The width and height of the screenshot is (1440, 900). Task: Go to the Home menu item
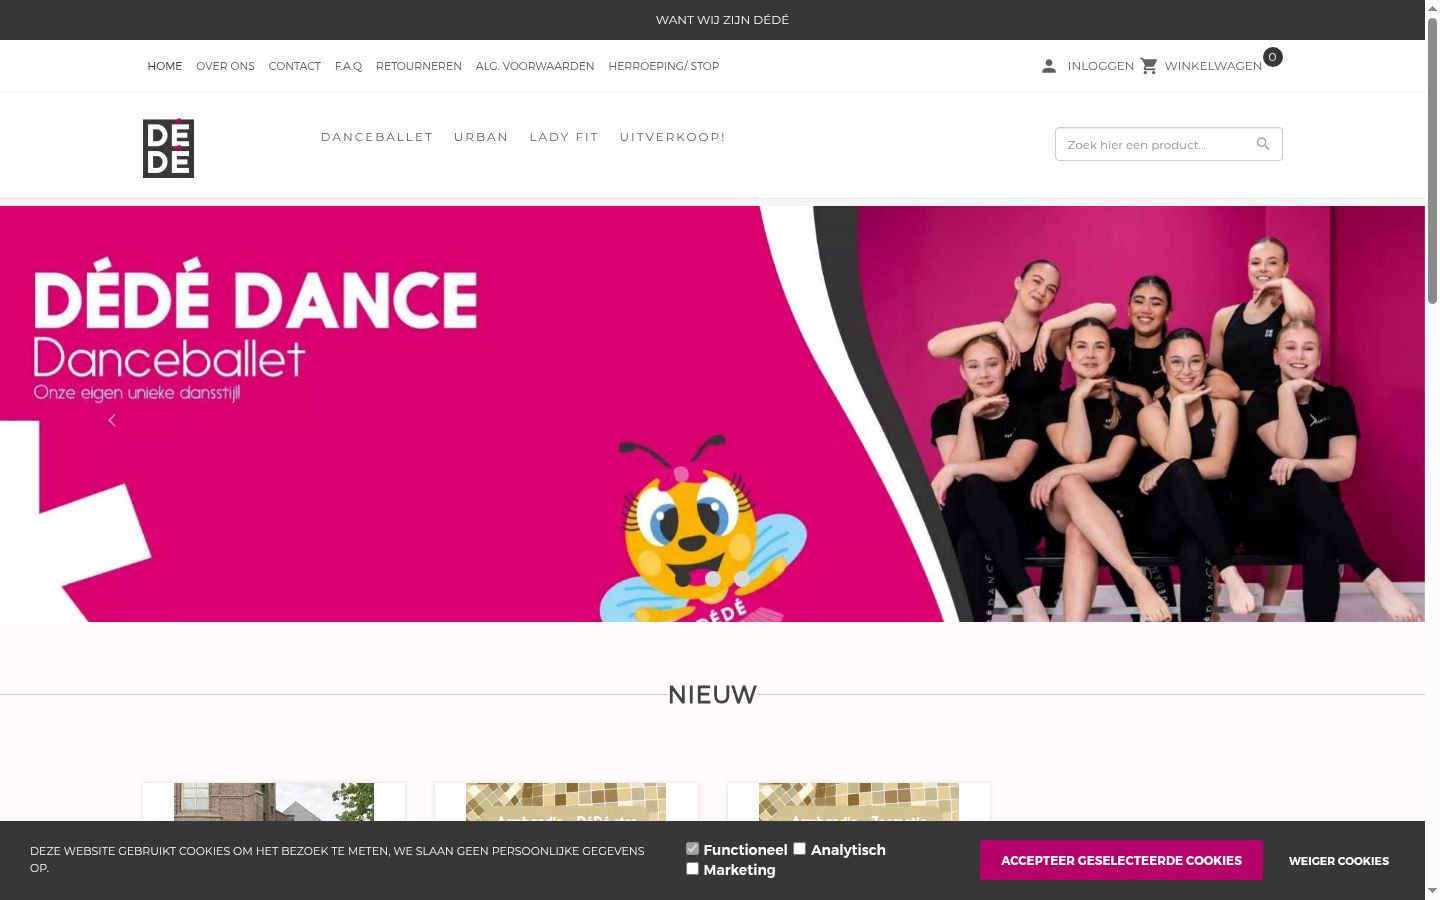tap(165, 66)
